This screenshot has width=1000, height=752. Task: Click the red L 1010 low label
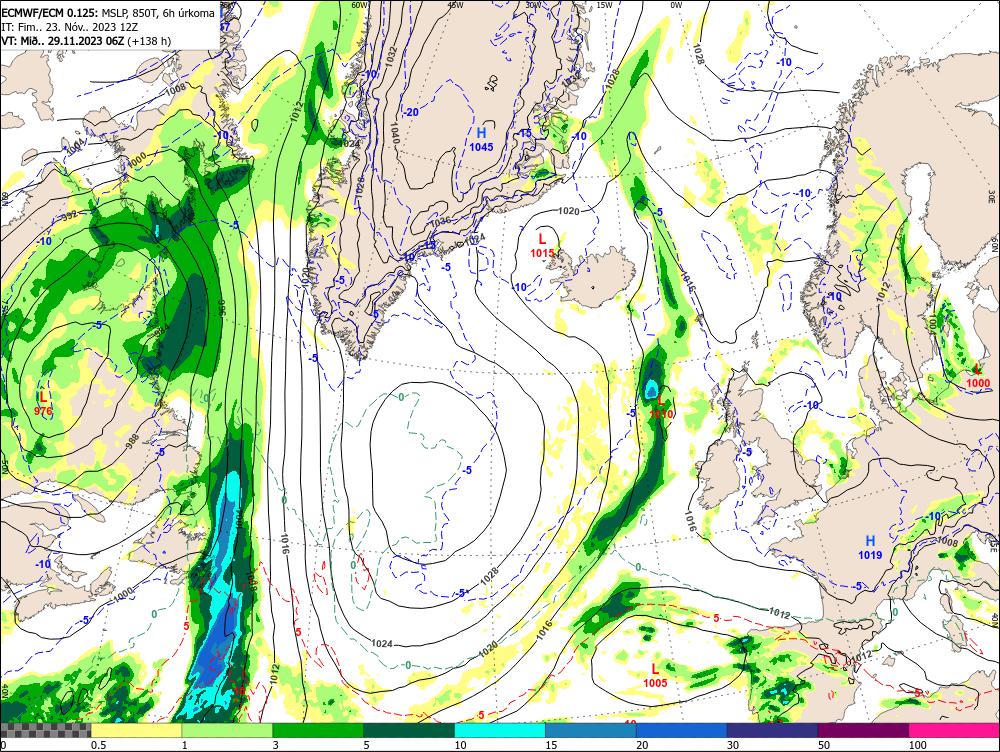pyautogui.click(x=661, y=407)
